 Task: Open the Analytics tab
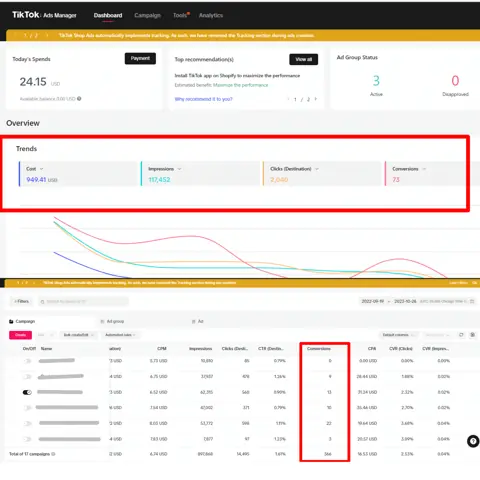[211, 15]
